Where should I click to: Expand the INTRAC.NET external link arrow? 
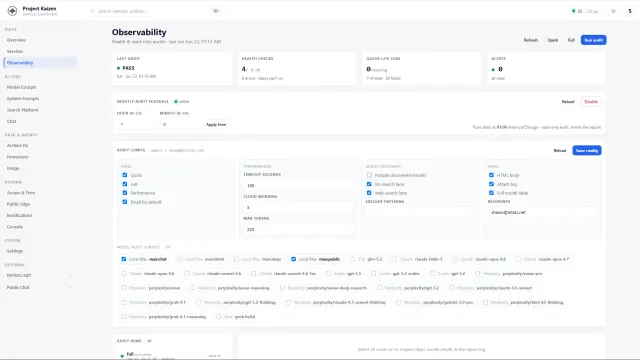tap(72, 276)
